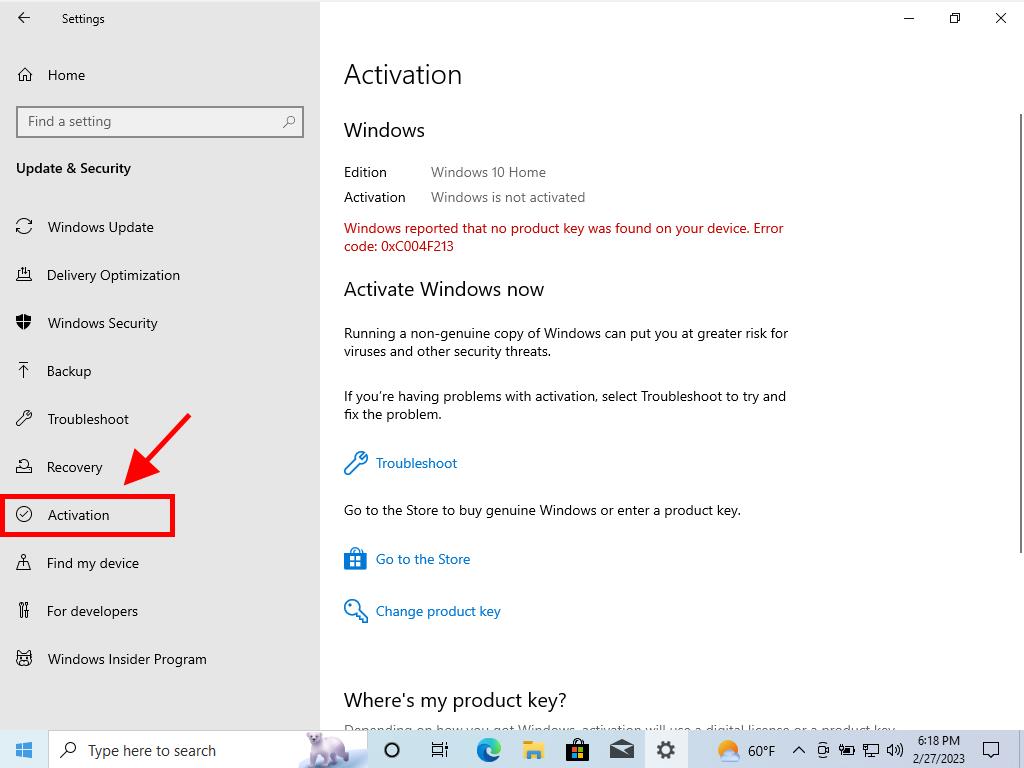Open For developers settings
1024x768 pixels.
pyautogui.click(x=92, y=611)
